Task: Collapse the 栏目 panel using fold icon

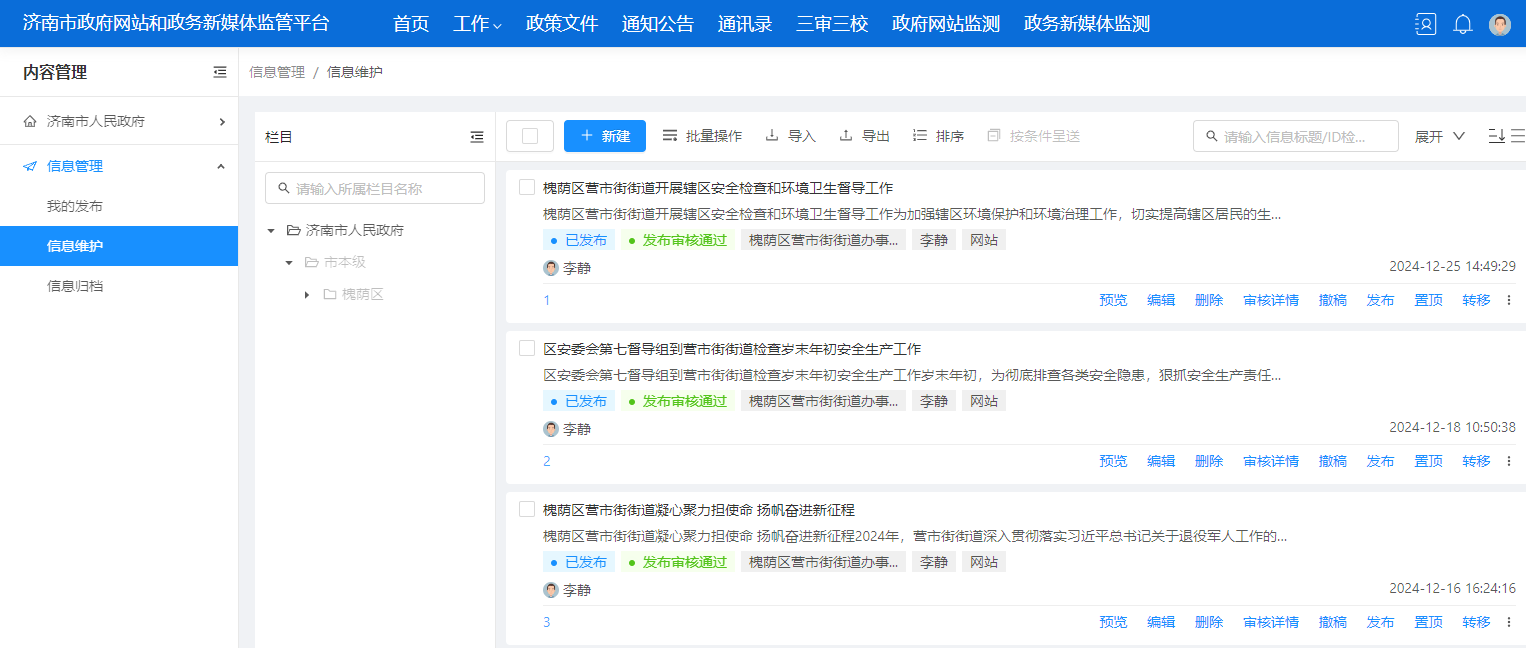Action: tap(477, 137)
